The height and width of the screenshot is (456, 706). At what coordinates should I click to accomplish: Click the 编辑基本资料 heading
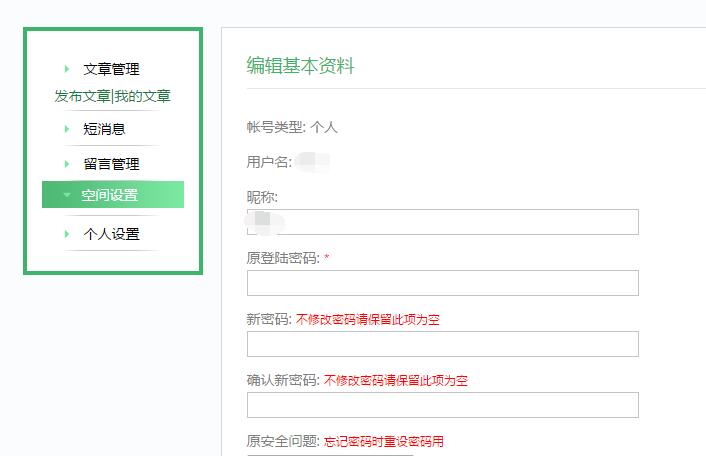(x=300, y=66)
